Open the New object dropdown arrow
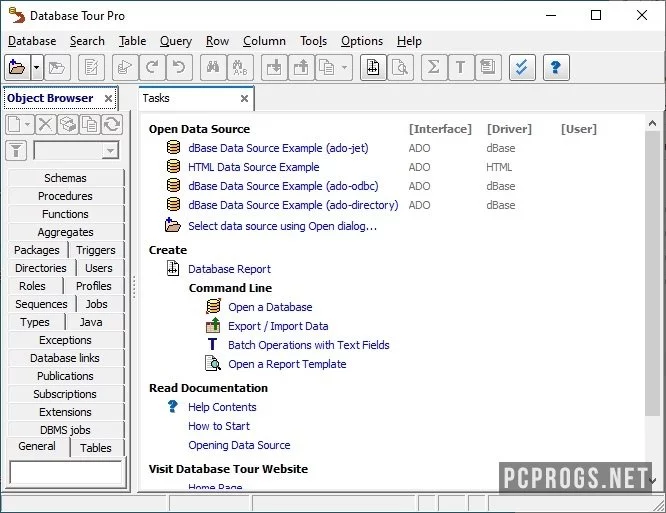 [x=28, y=124]
